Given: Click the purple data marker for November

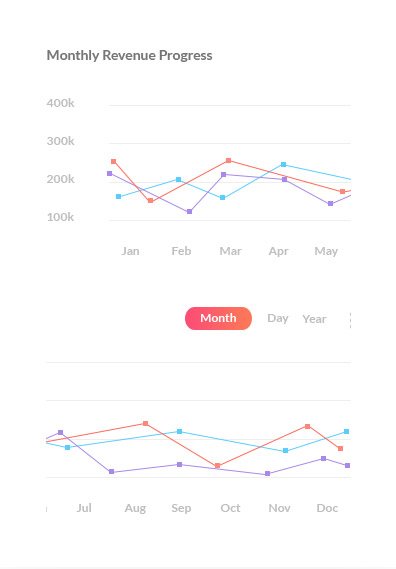Looking at the screenshot, I should point(268,474).
